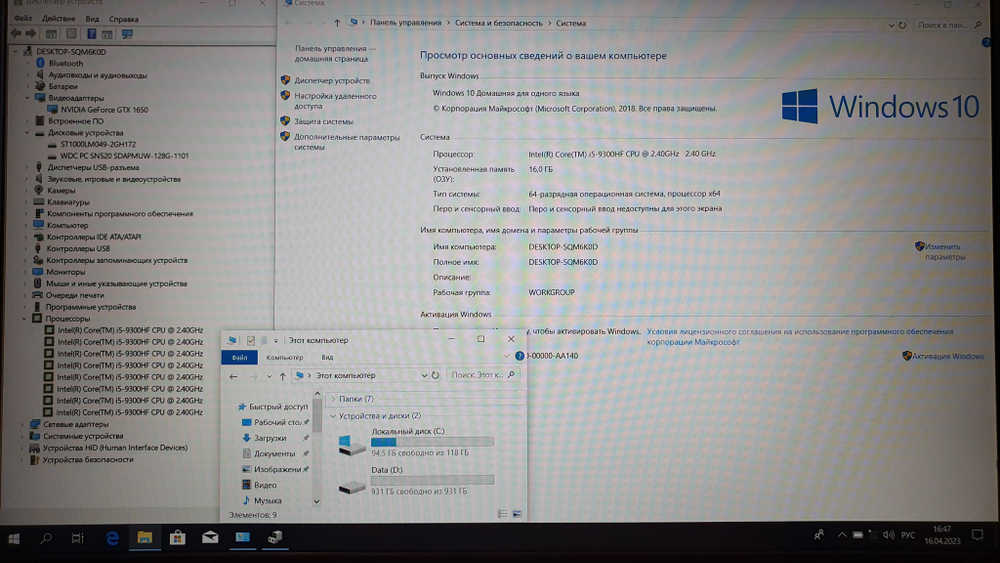Click back arrow in Explorer window
The width and height of the screenshot is (1000, 563).
(x=233, y=376)
